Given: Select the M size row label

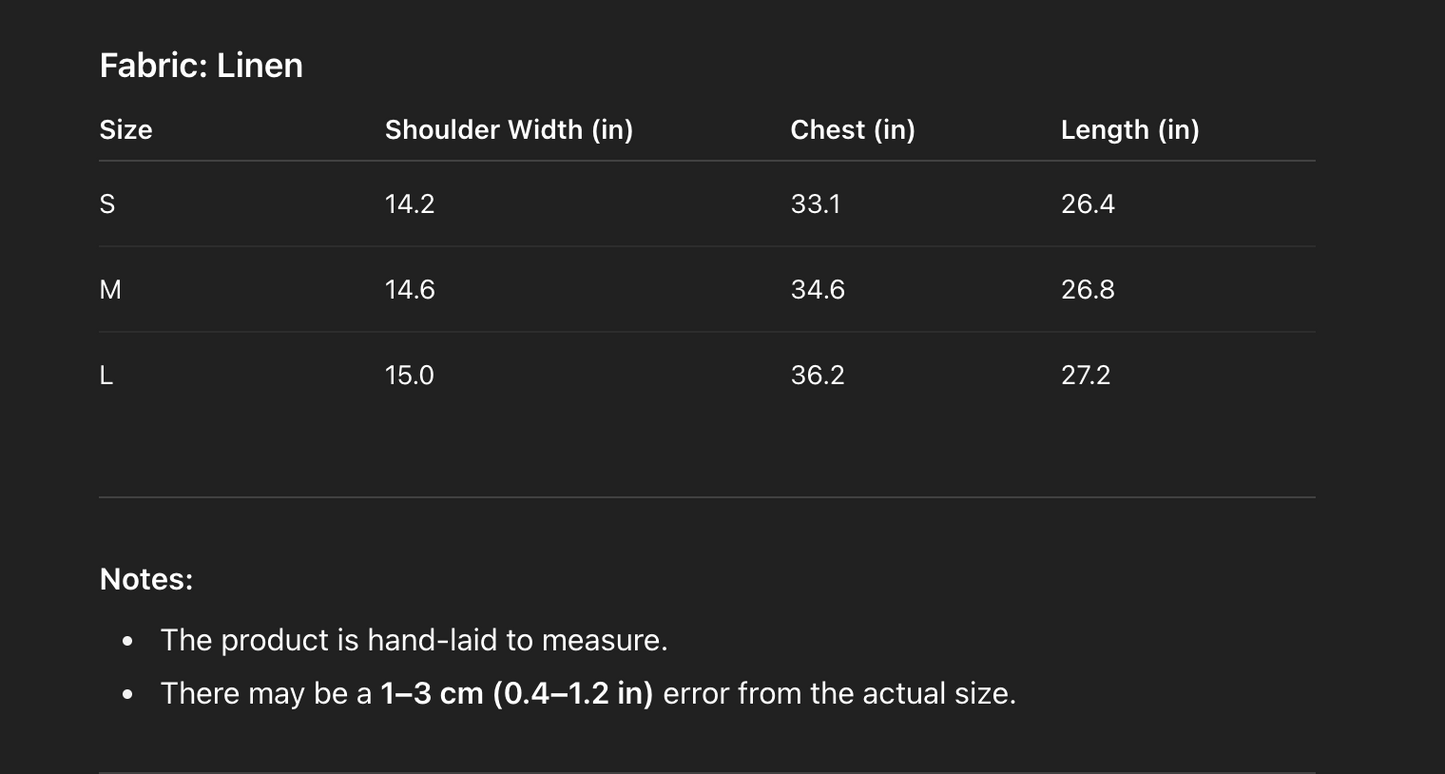Looking at the screenshot, I should [x=110, y=290].
